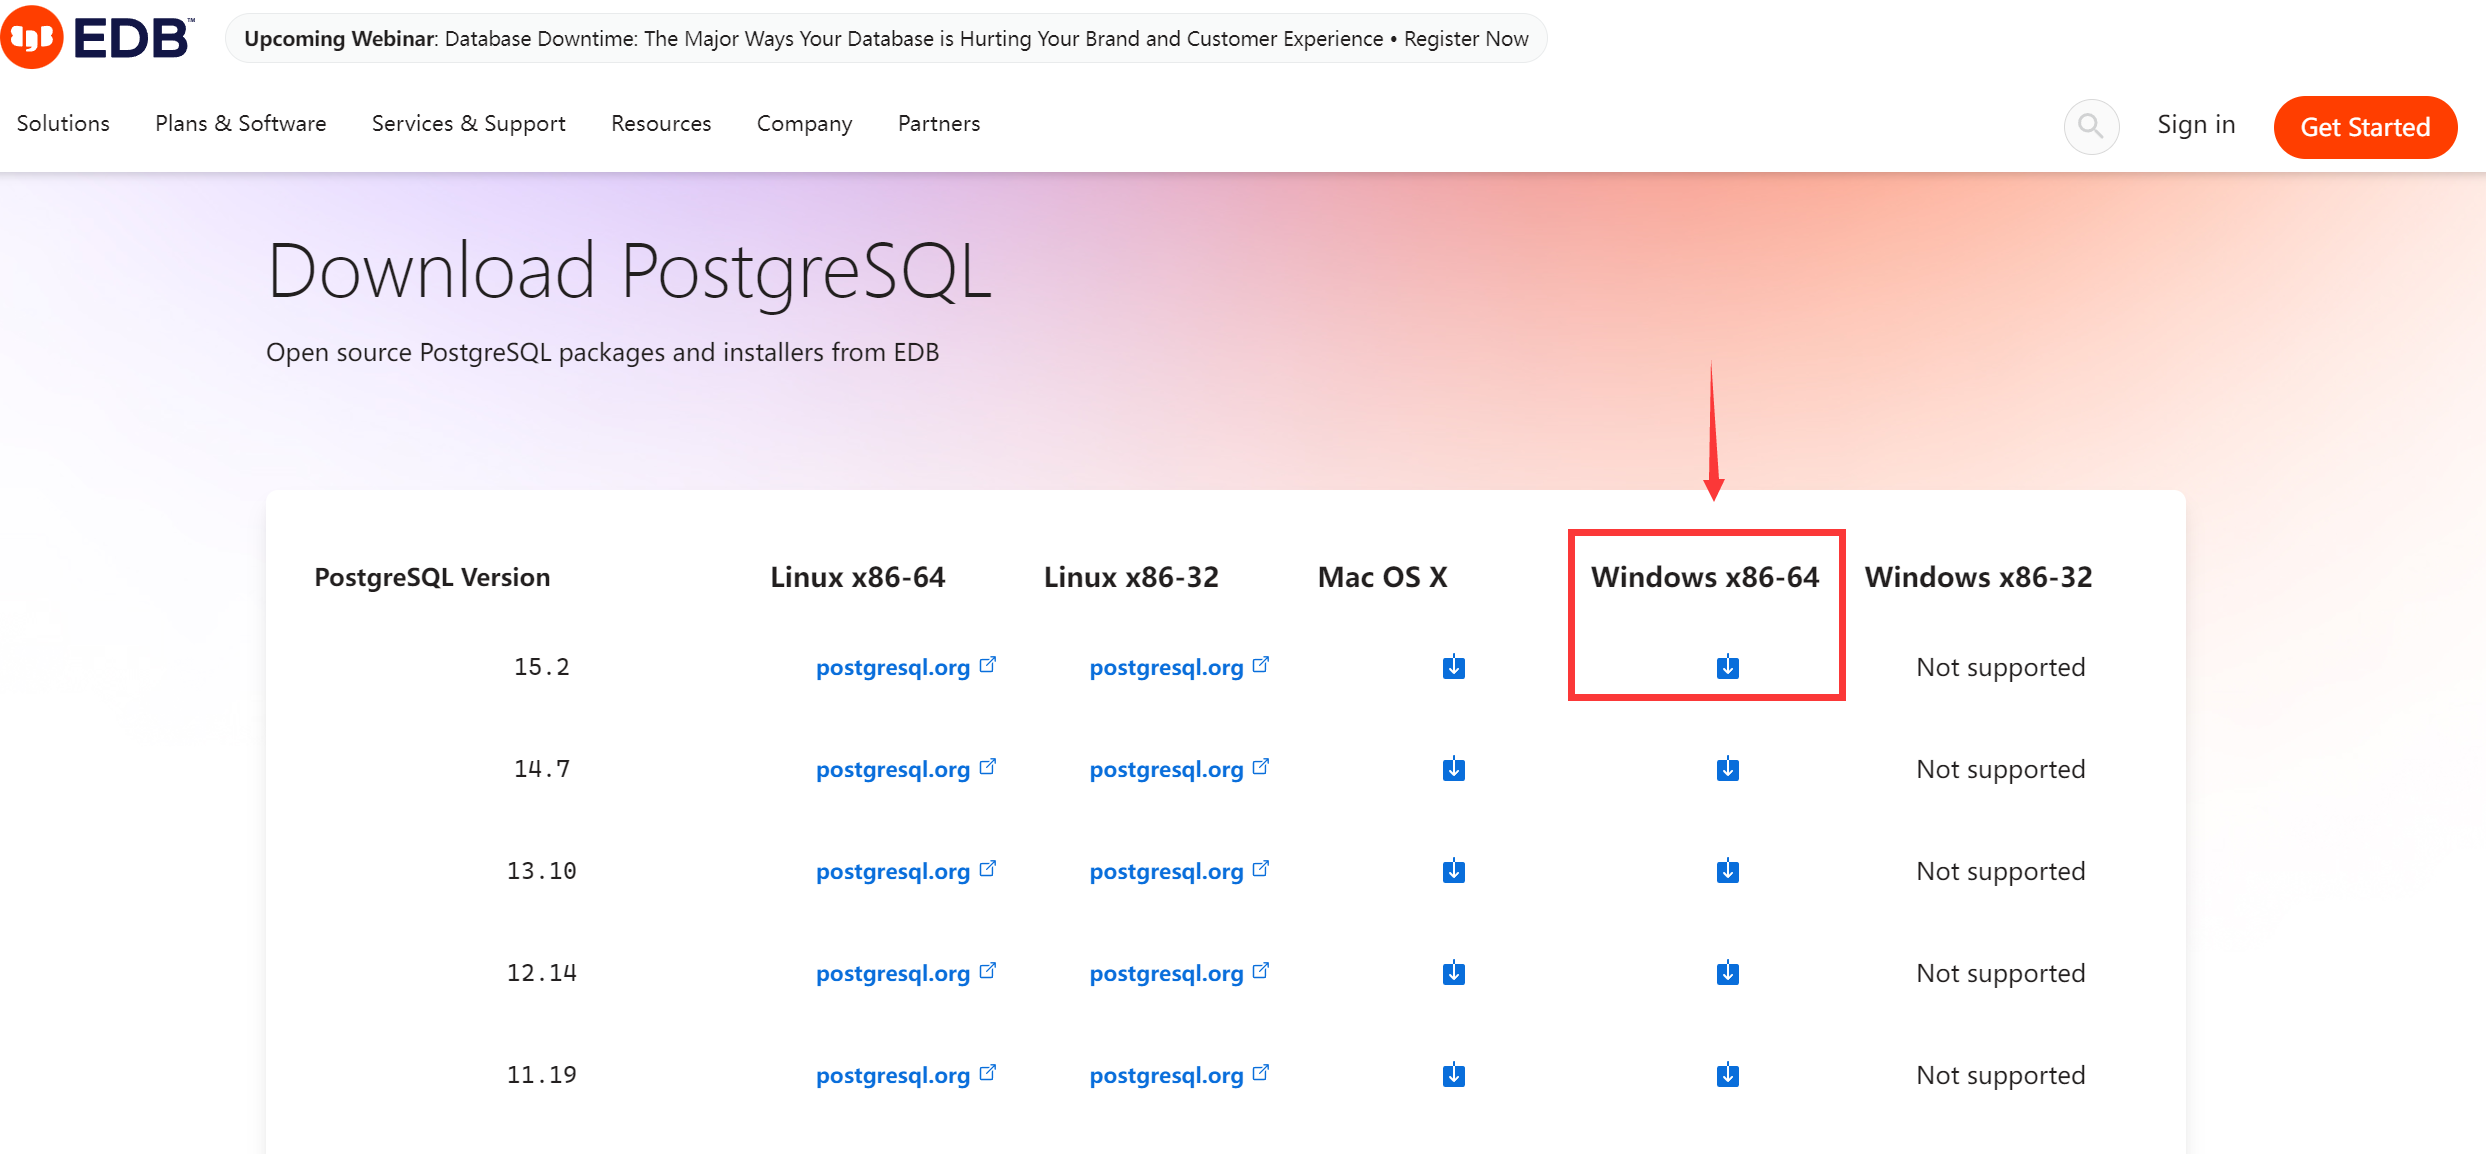Click the Windows x86-32 column header
Image resolution: width=2486 pixels, height=1154 pixels.
[x=1978, y=577]
